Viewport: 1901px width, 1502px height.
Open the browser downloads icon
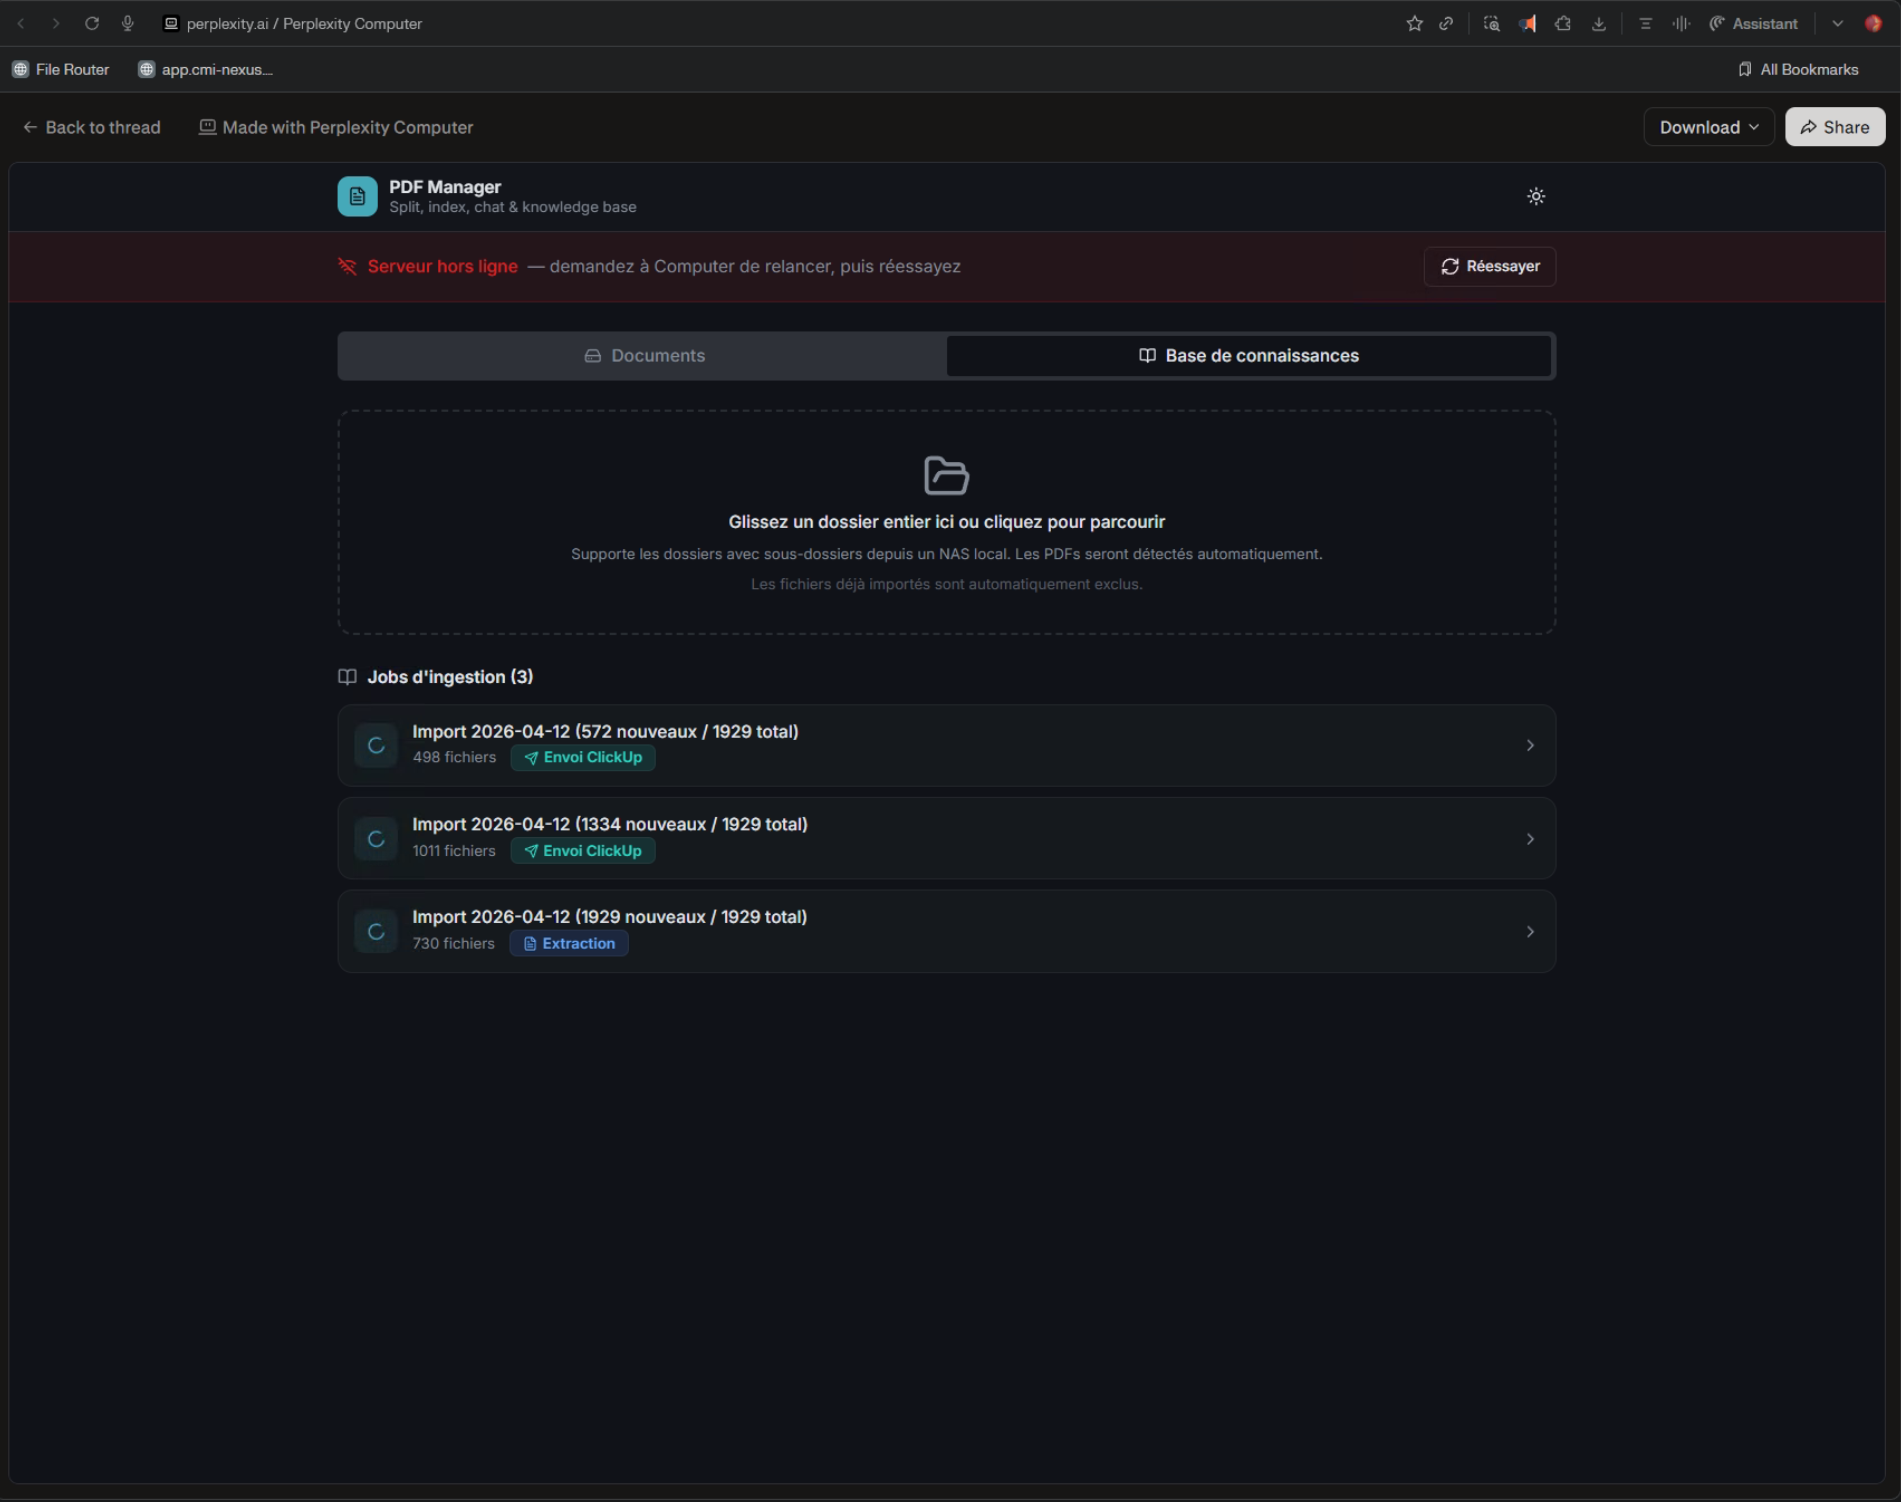(1599, 23)
